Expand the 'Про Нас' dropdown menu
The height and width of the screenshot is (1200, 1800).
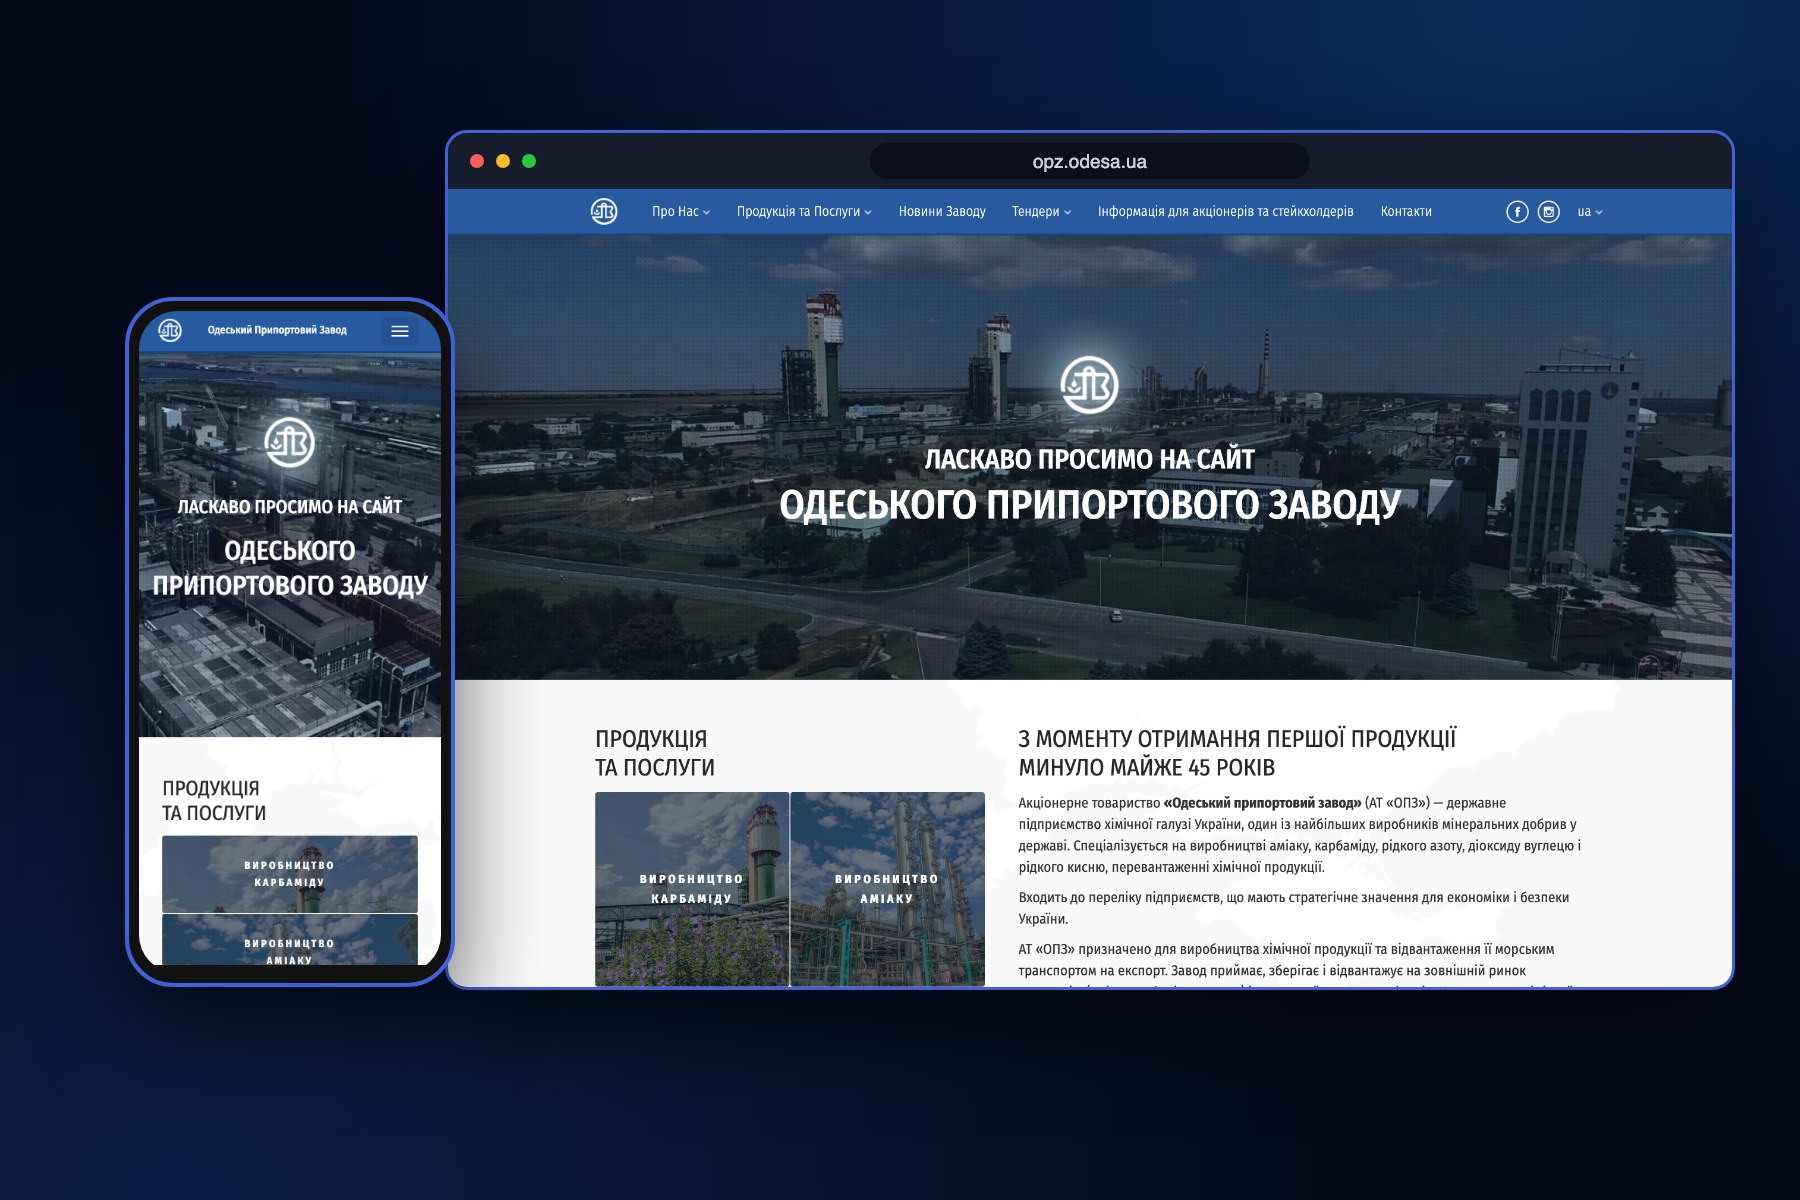click(681, 211)
